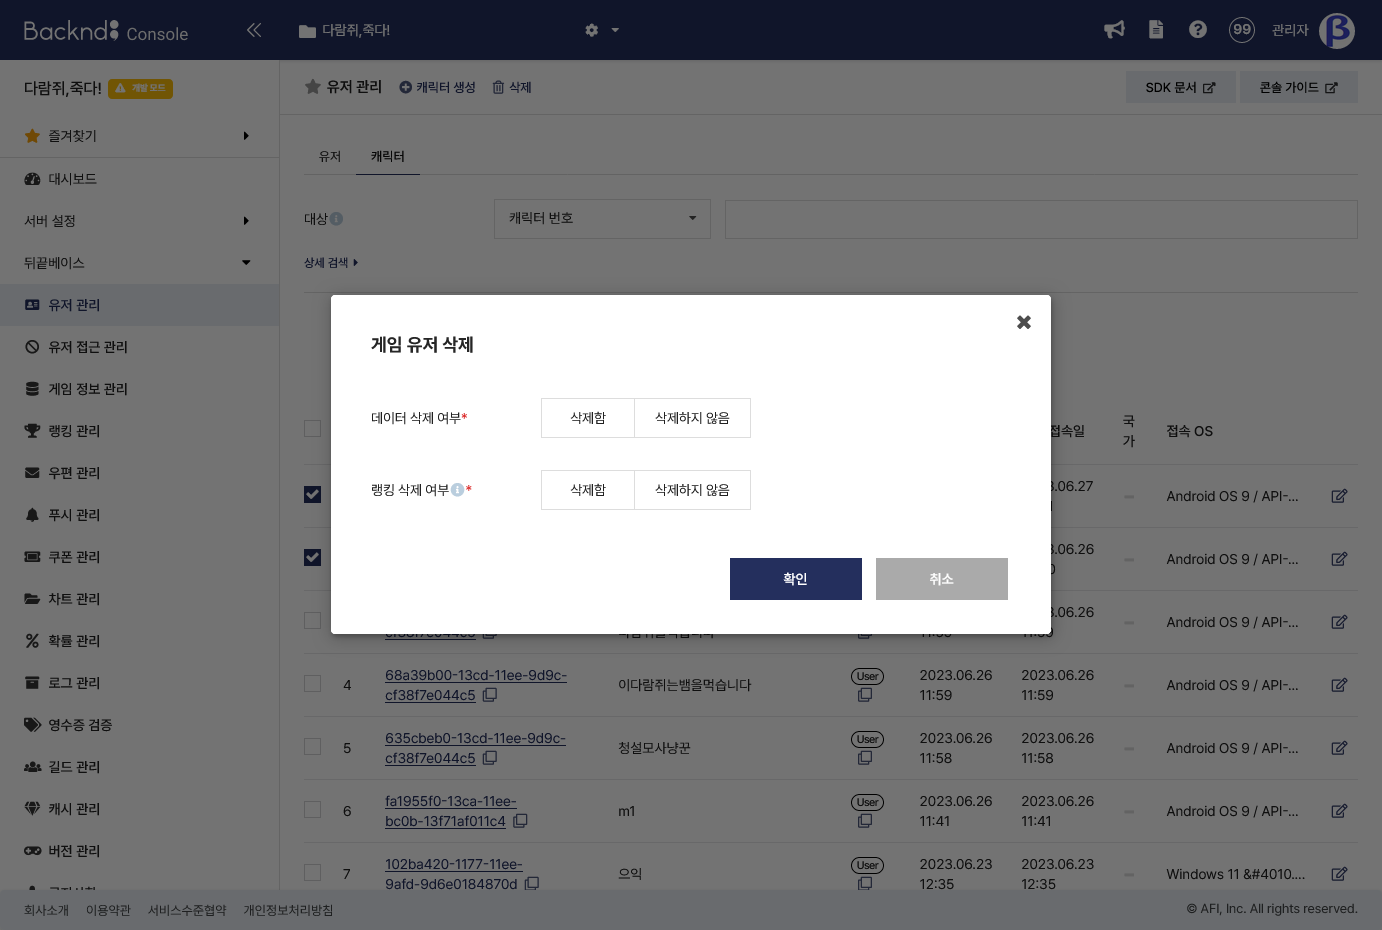Close the user deletion dialog
Screen dimensions: 1382x930
(x=1024, y=322)
